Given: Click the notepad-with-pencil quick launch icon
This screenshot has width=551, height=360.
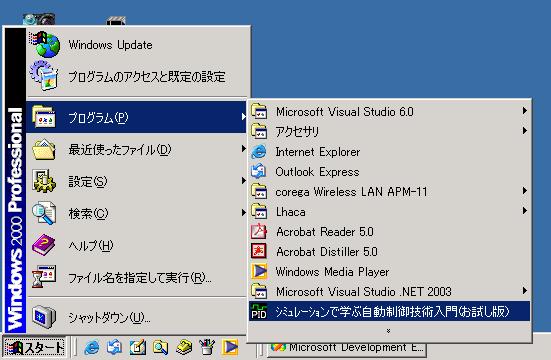Looking at the screenshot, I should click(138, 347).
